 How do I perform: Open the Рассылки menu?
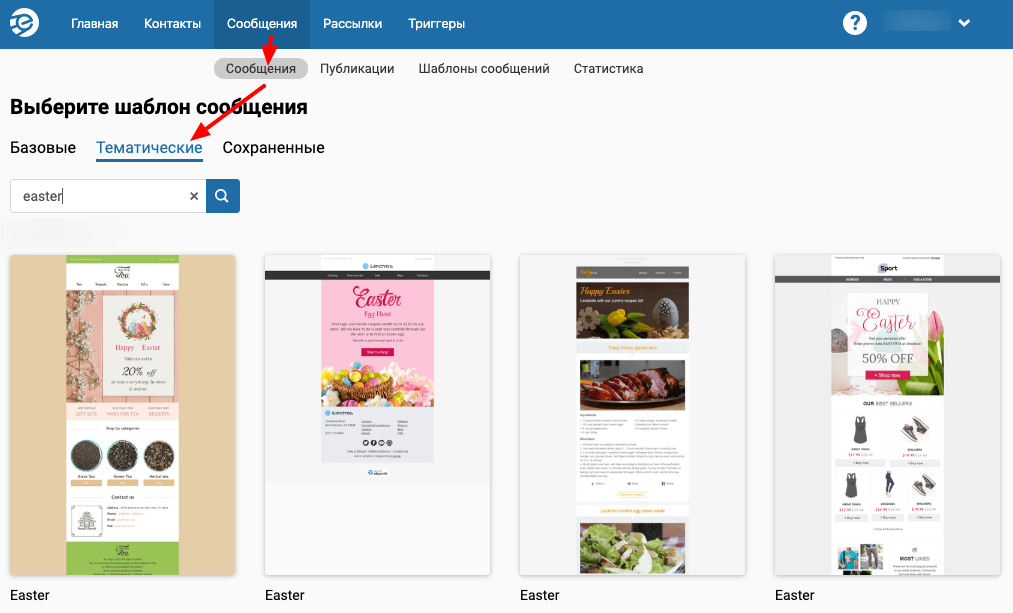353,24
